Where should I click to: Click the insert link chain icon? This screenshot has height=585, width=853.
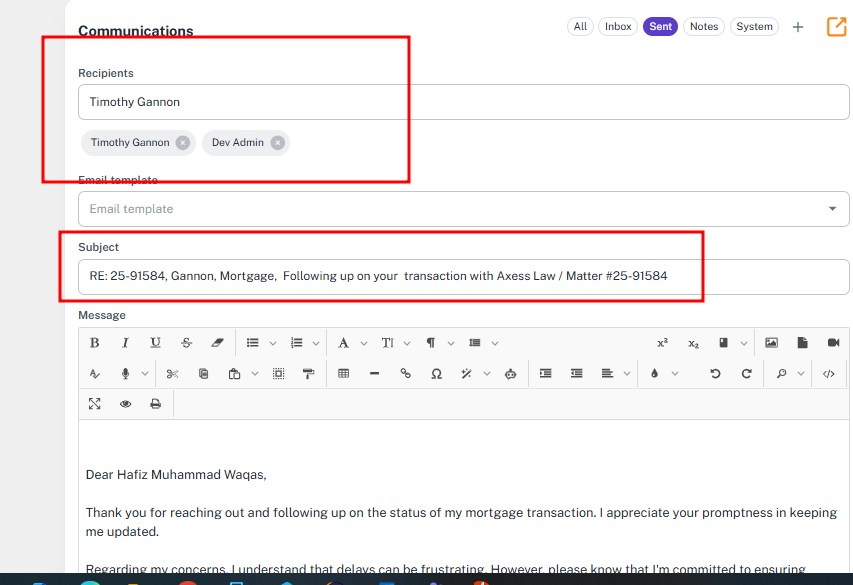(x=405, y=374)
